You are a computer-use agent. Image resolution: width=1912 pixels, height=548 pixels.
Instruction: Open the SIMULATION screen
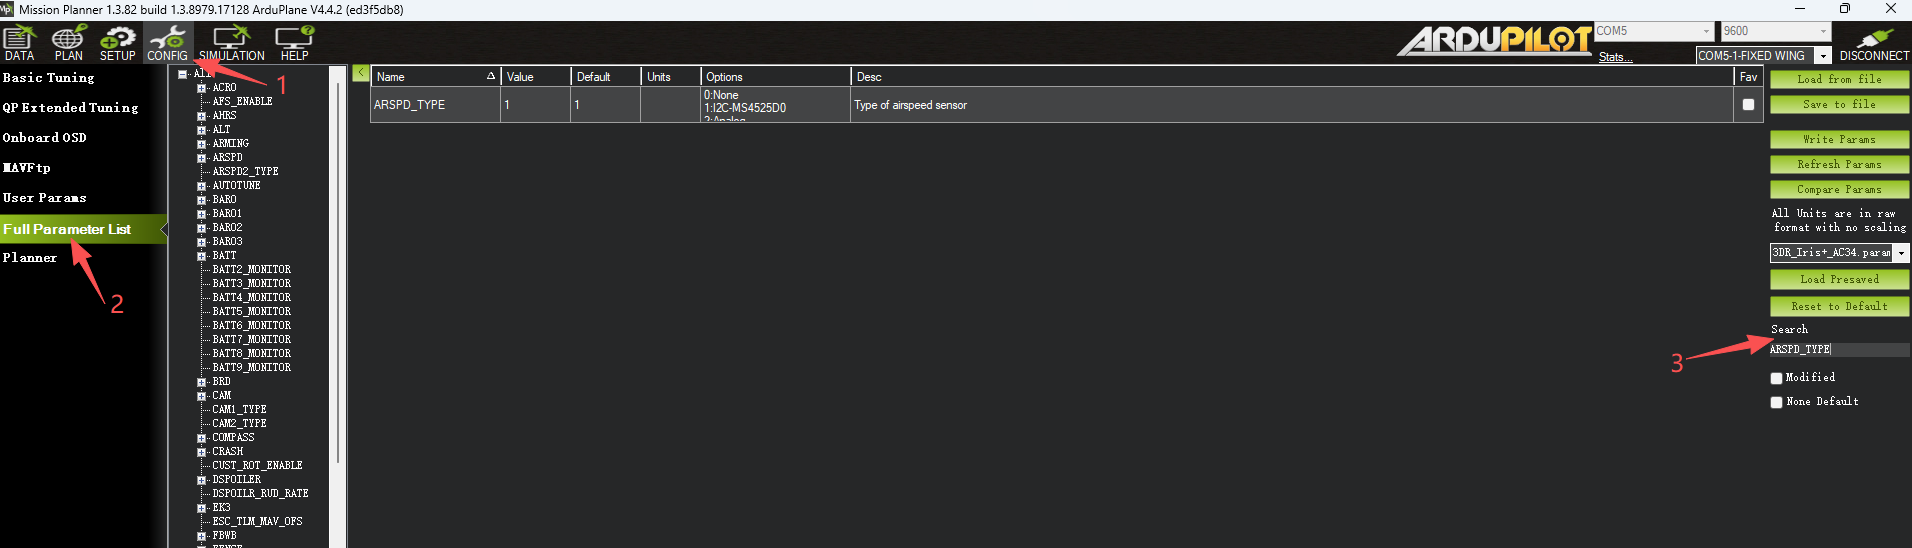coord(232,43)
